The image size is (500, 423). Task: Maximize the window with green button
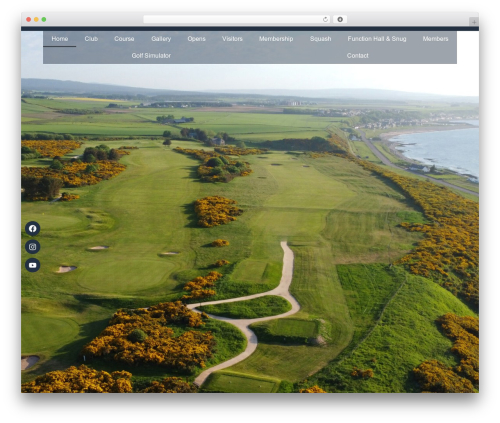point(44,19)
